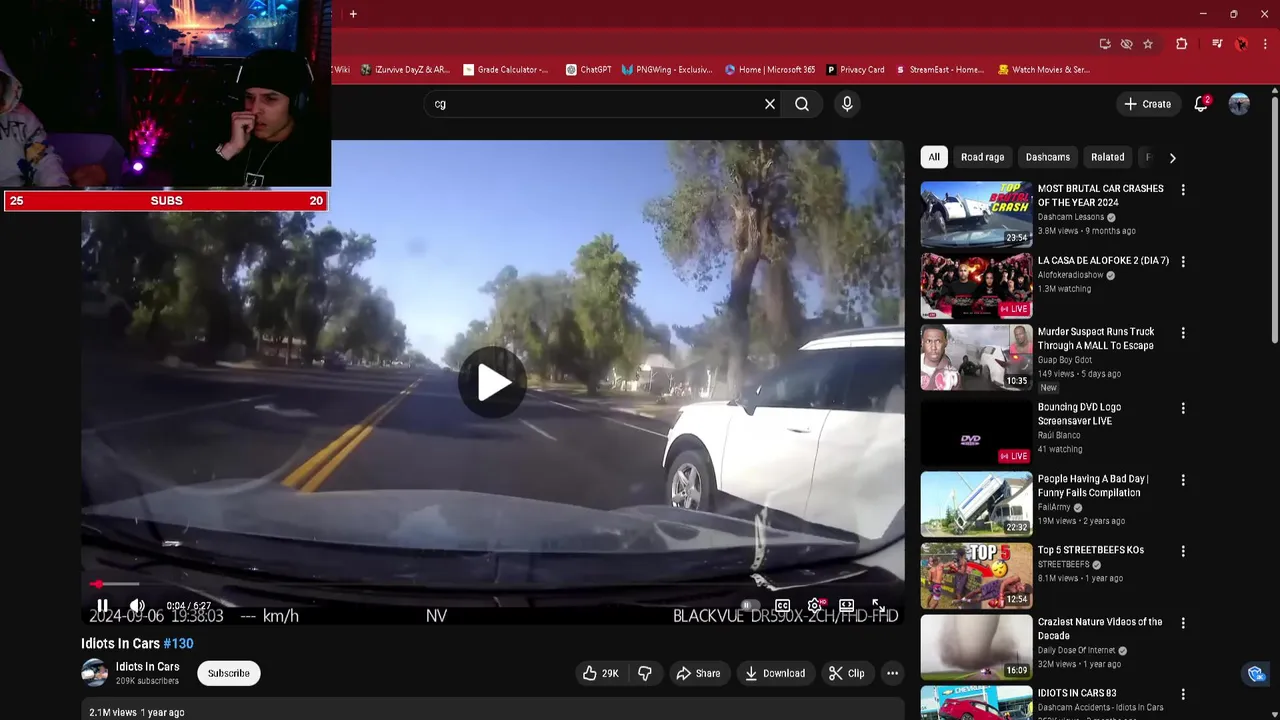This screenshot has width=1280, height=720.
Task: Open the Privacy Card bookmark
Action: coord(856,70)
